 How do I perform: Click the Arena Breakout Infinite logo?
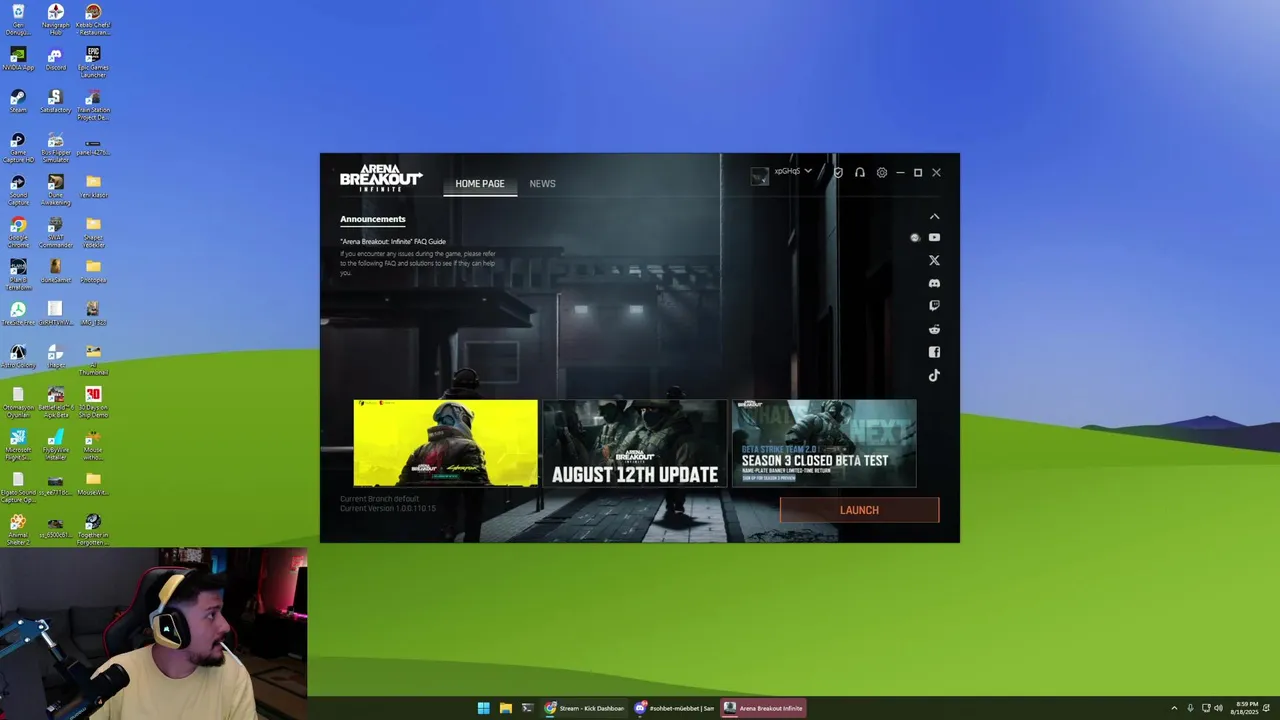point(381,177)
